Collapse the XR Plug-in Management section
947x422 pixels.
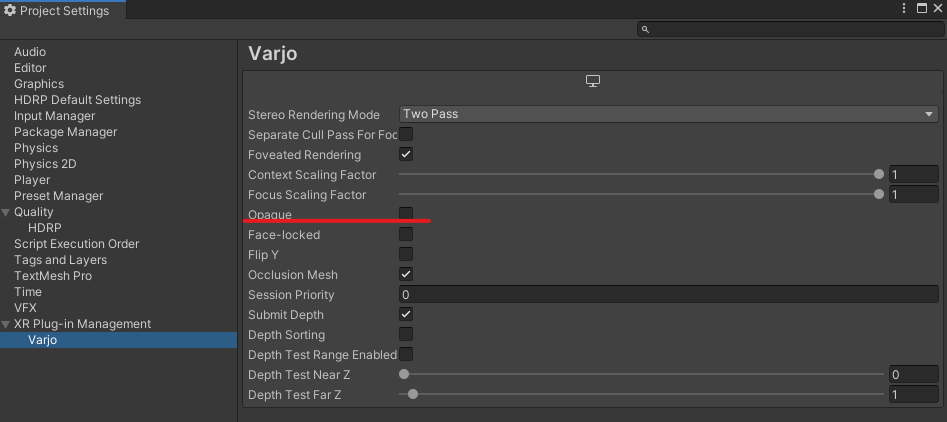click(6, 324)
